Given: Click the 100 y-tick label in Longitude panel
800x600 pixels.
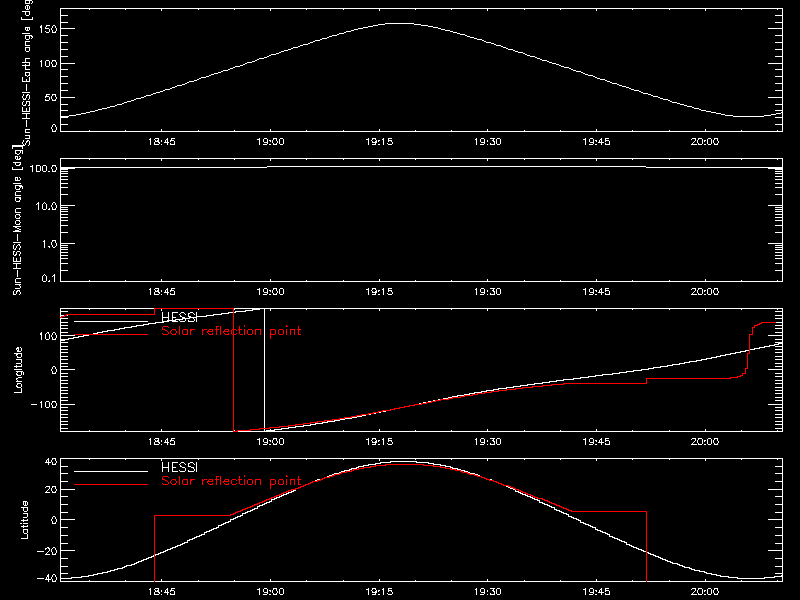Looking at the screenshot, I should [47, 336].
